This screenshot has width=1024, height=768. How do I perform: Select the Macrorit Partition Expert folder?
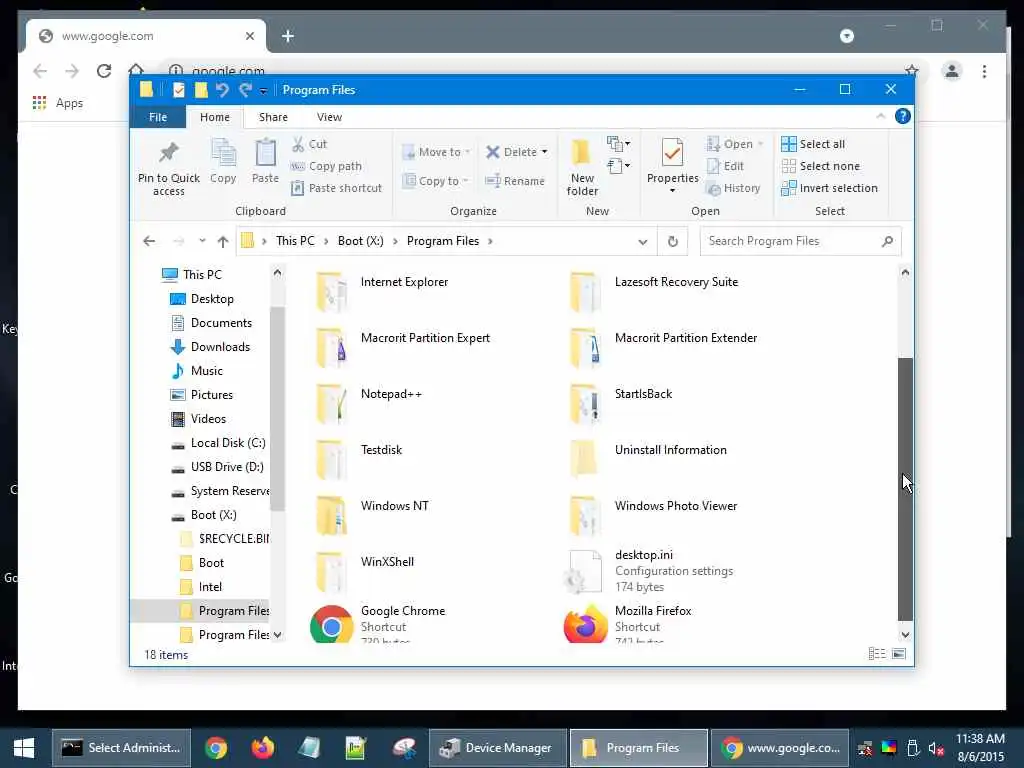(x=403, y=347)
